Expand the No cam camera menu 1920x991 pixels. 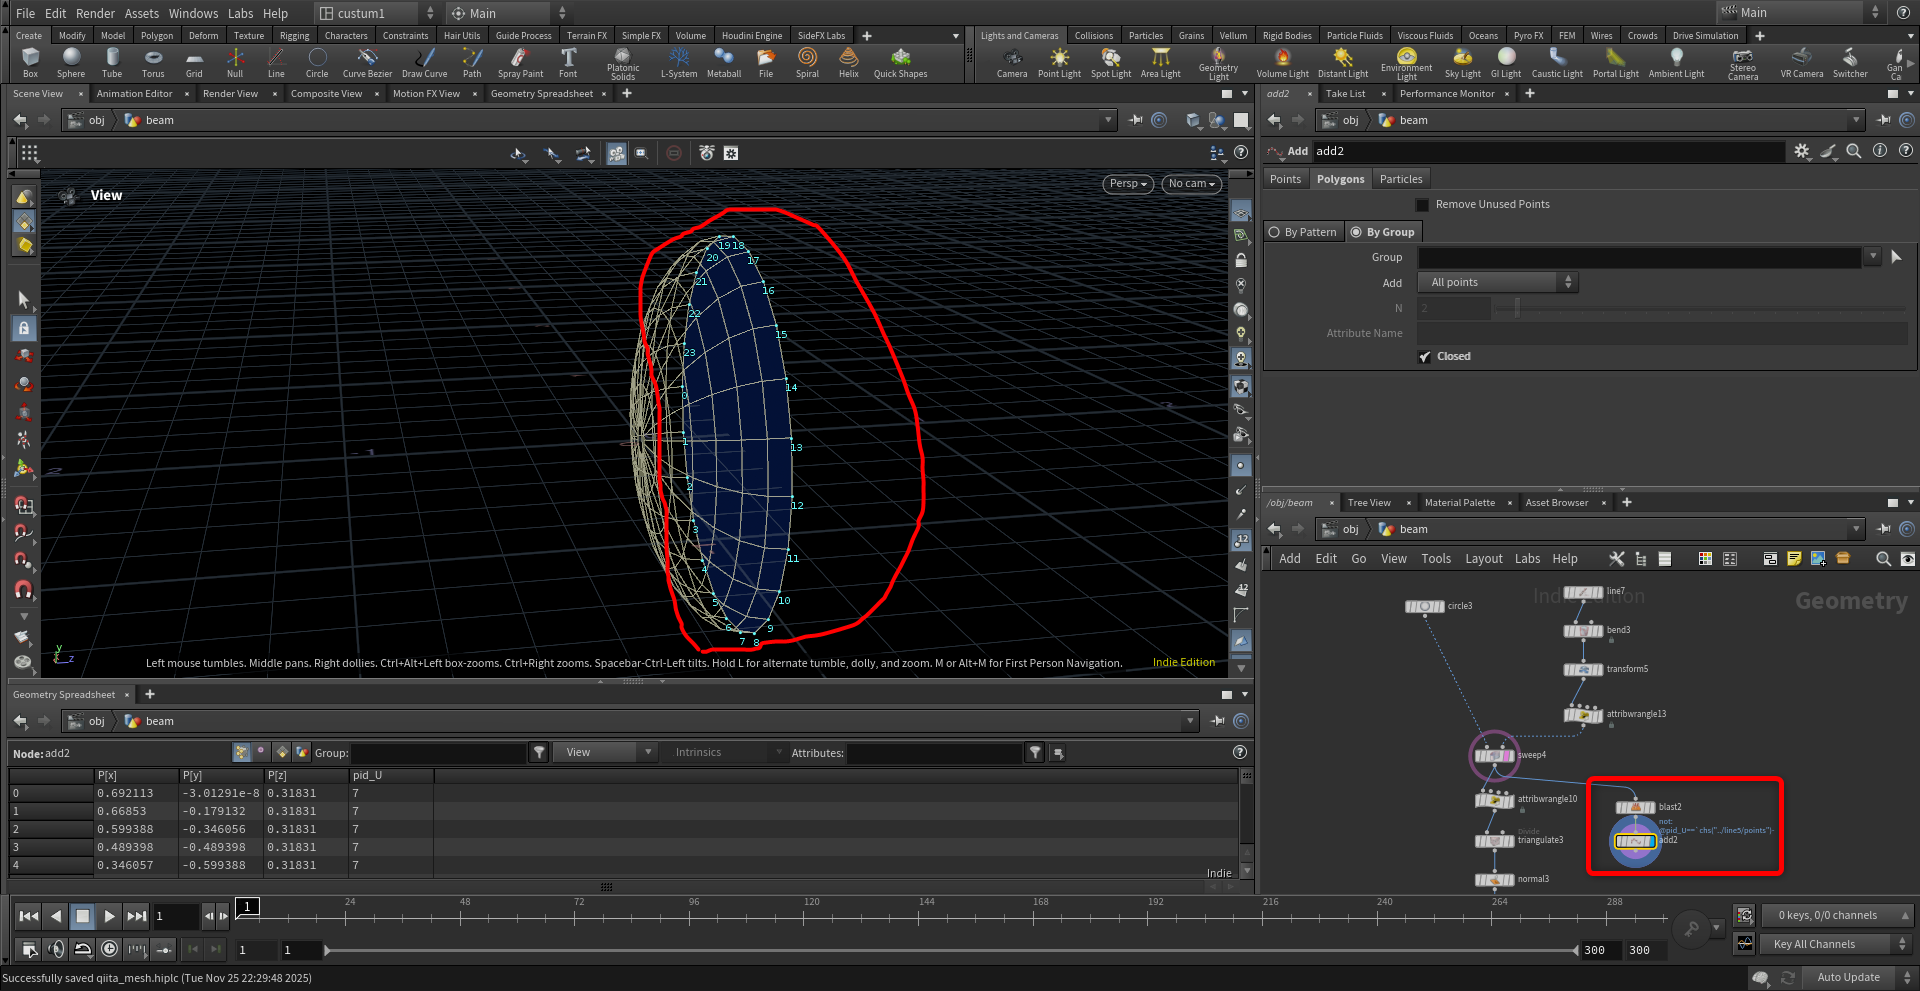1191,184
